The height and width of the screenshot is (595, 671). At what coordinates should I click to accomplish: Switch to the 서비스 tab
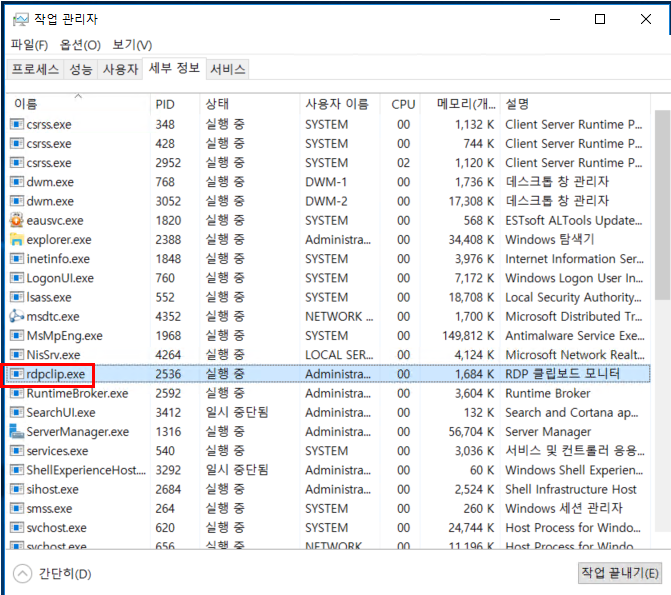[228, 69]
